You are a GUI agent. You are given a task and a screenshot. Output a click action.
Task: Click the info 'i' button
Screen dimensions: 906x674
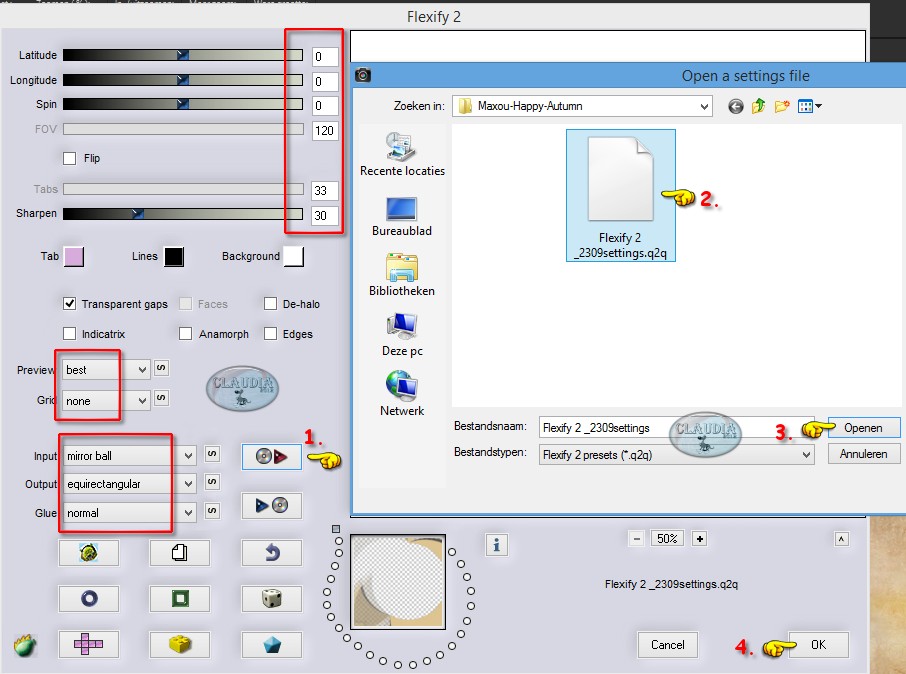pyautogui.click(x=496, y=545)
